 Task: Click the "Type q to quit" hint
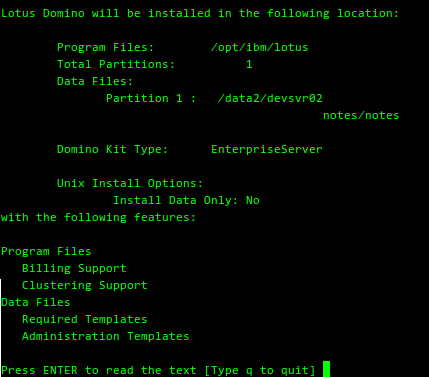pos(260,370)
